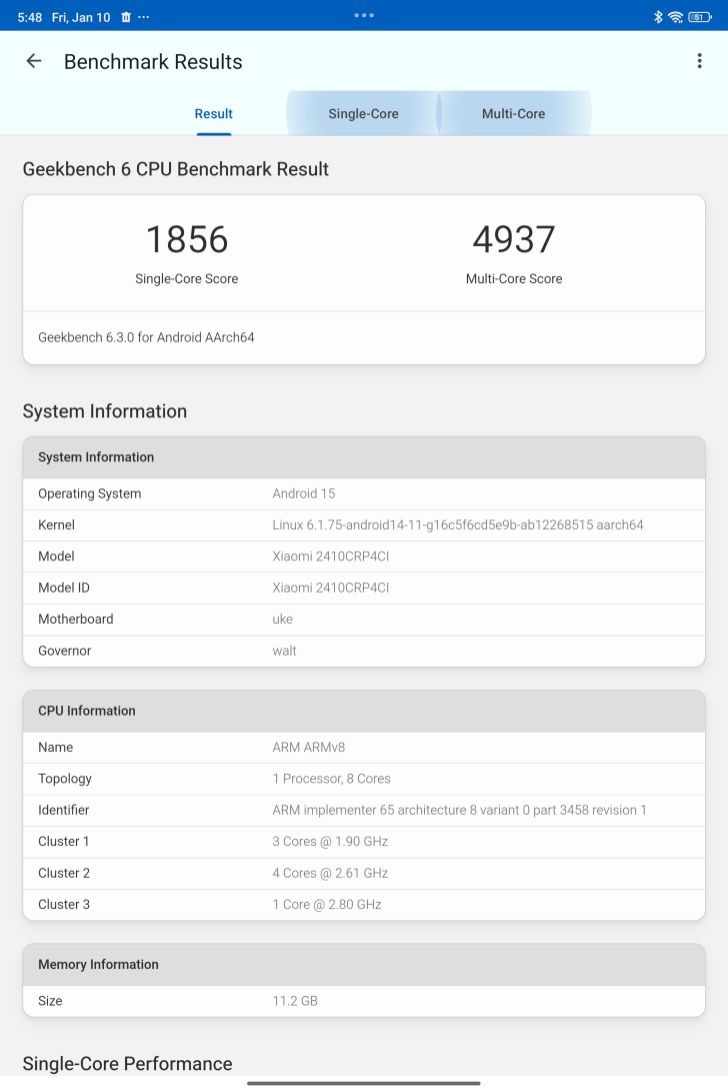Tap the Operating System Android 15 row
728x1091 pixels.
[x=364, y=494]
